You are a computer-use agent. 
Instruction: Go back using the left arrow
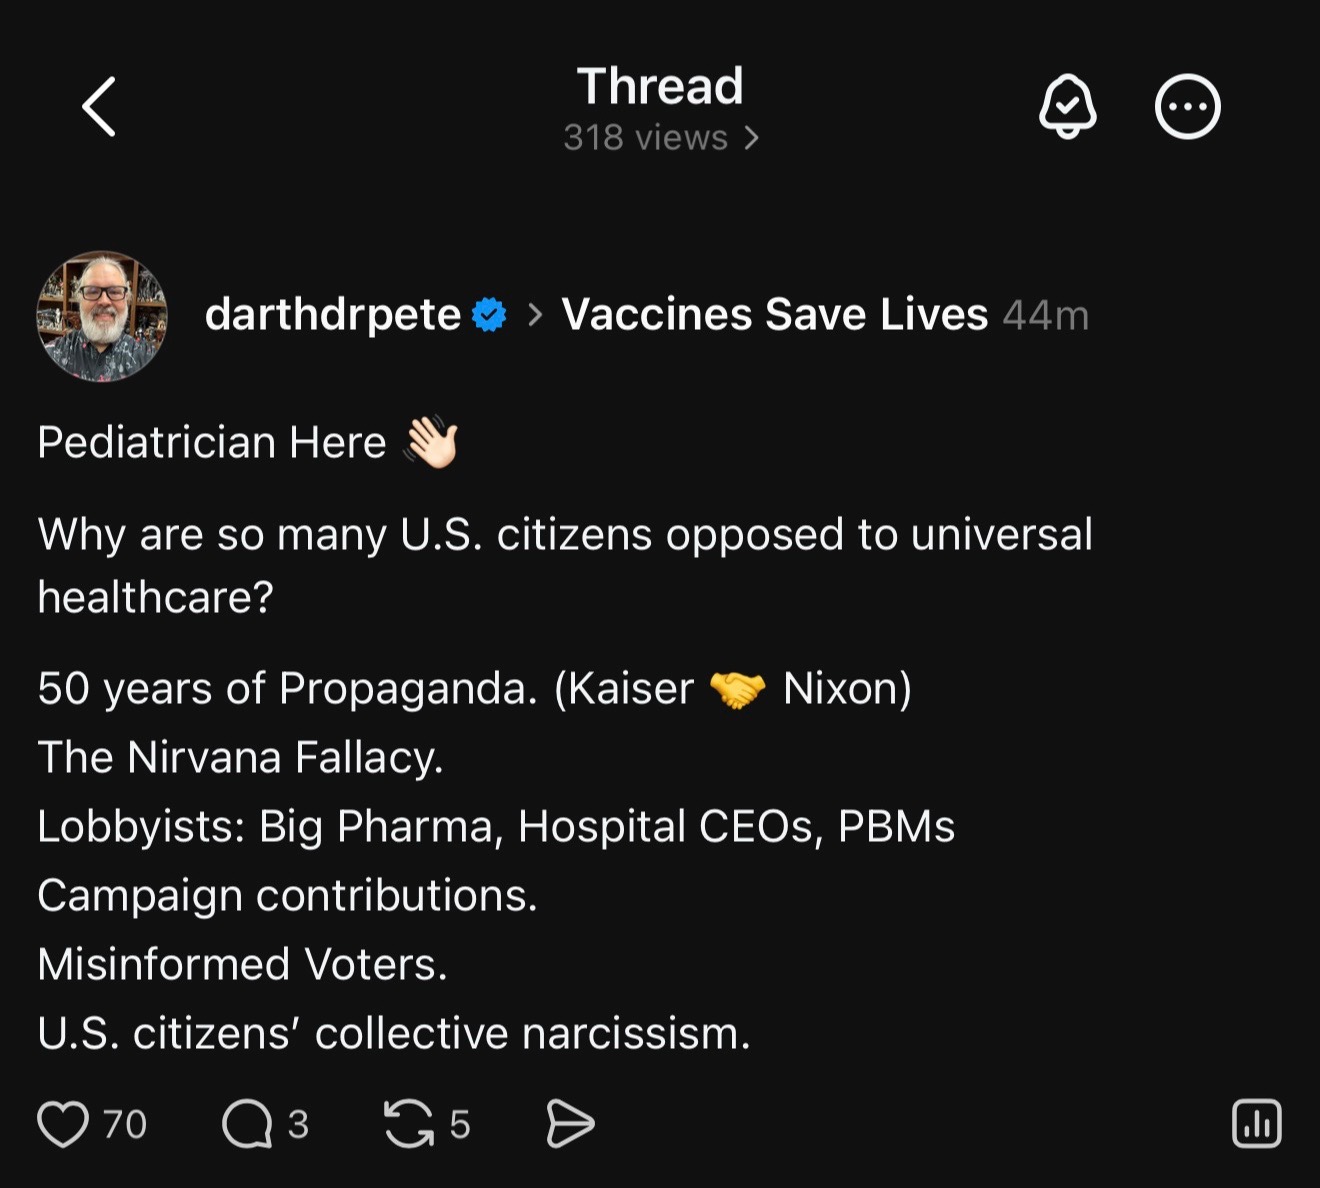coord(99,107)
